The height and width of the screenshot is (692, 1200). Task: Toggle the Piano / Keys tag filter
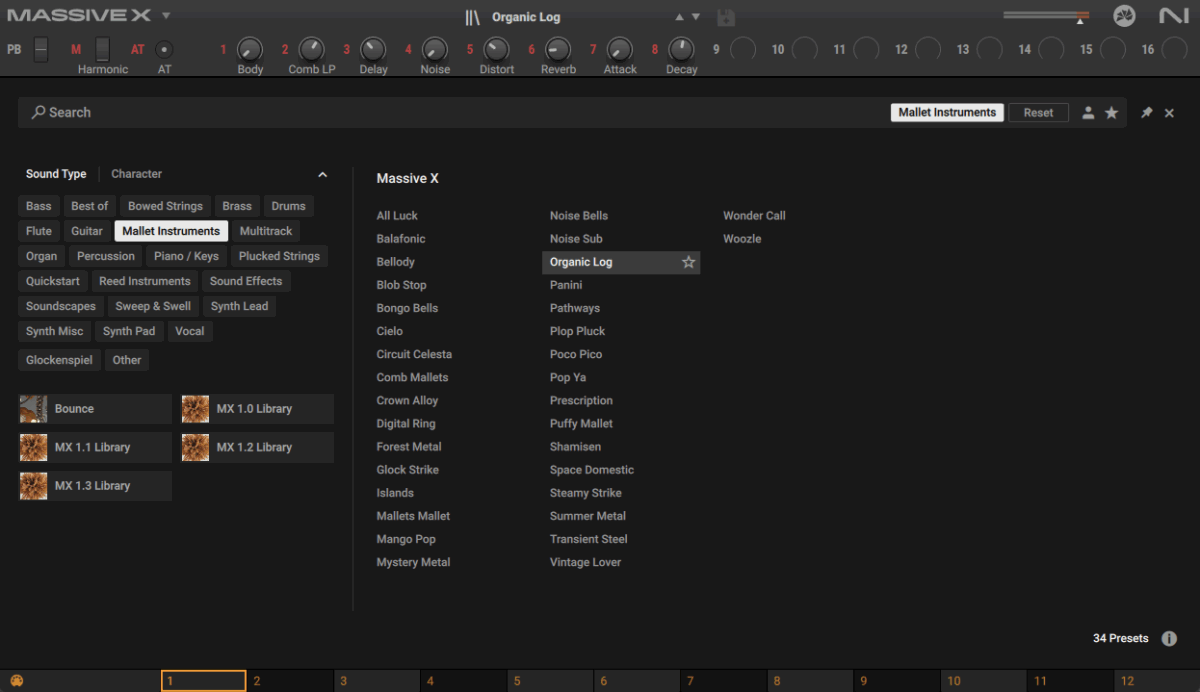[x=186, y=256]
